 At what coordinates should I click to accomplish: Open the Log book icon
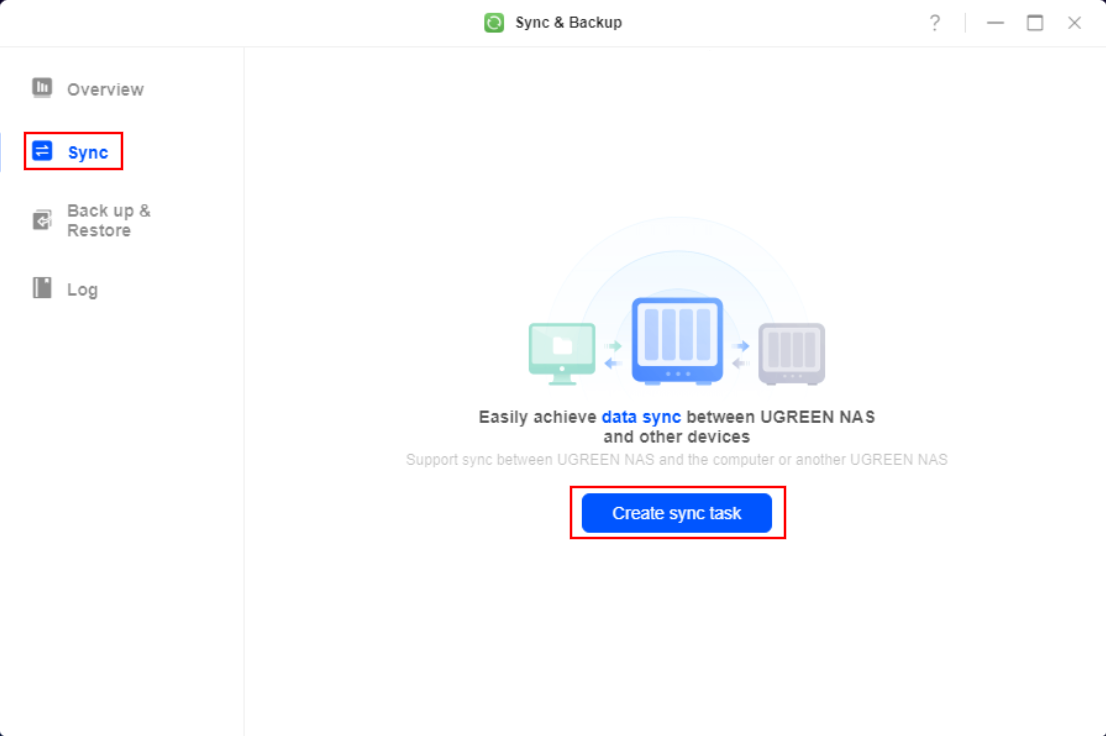(42, 288)
